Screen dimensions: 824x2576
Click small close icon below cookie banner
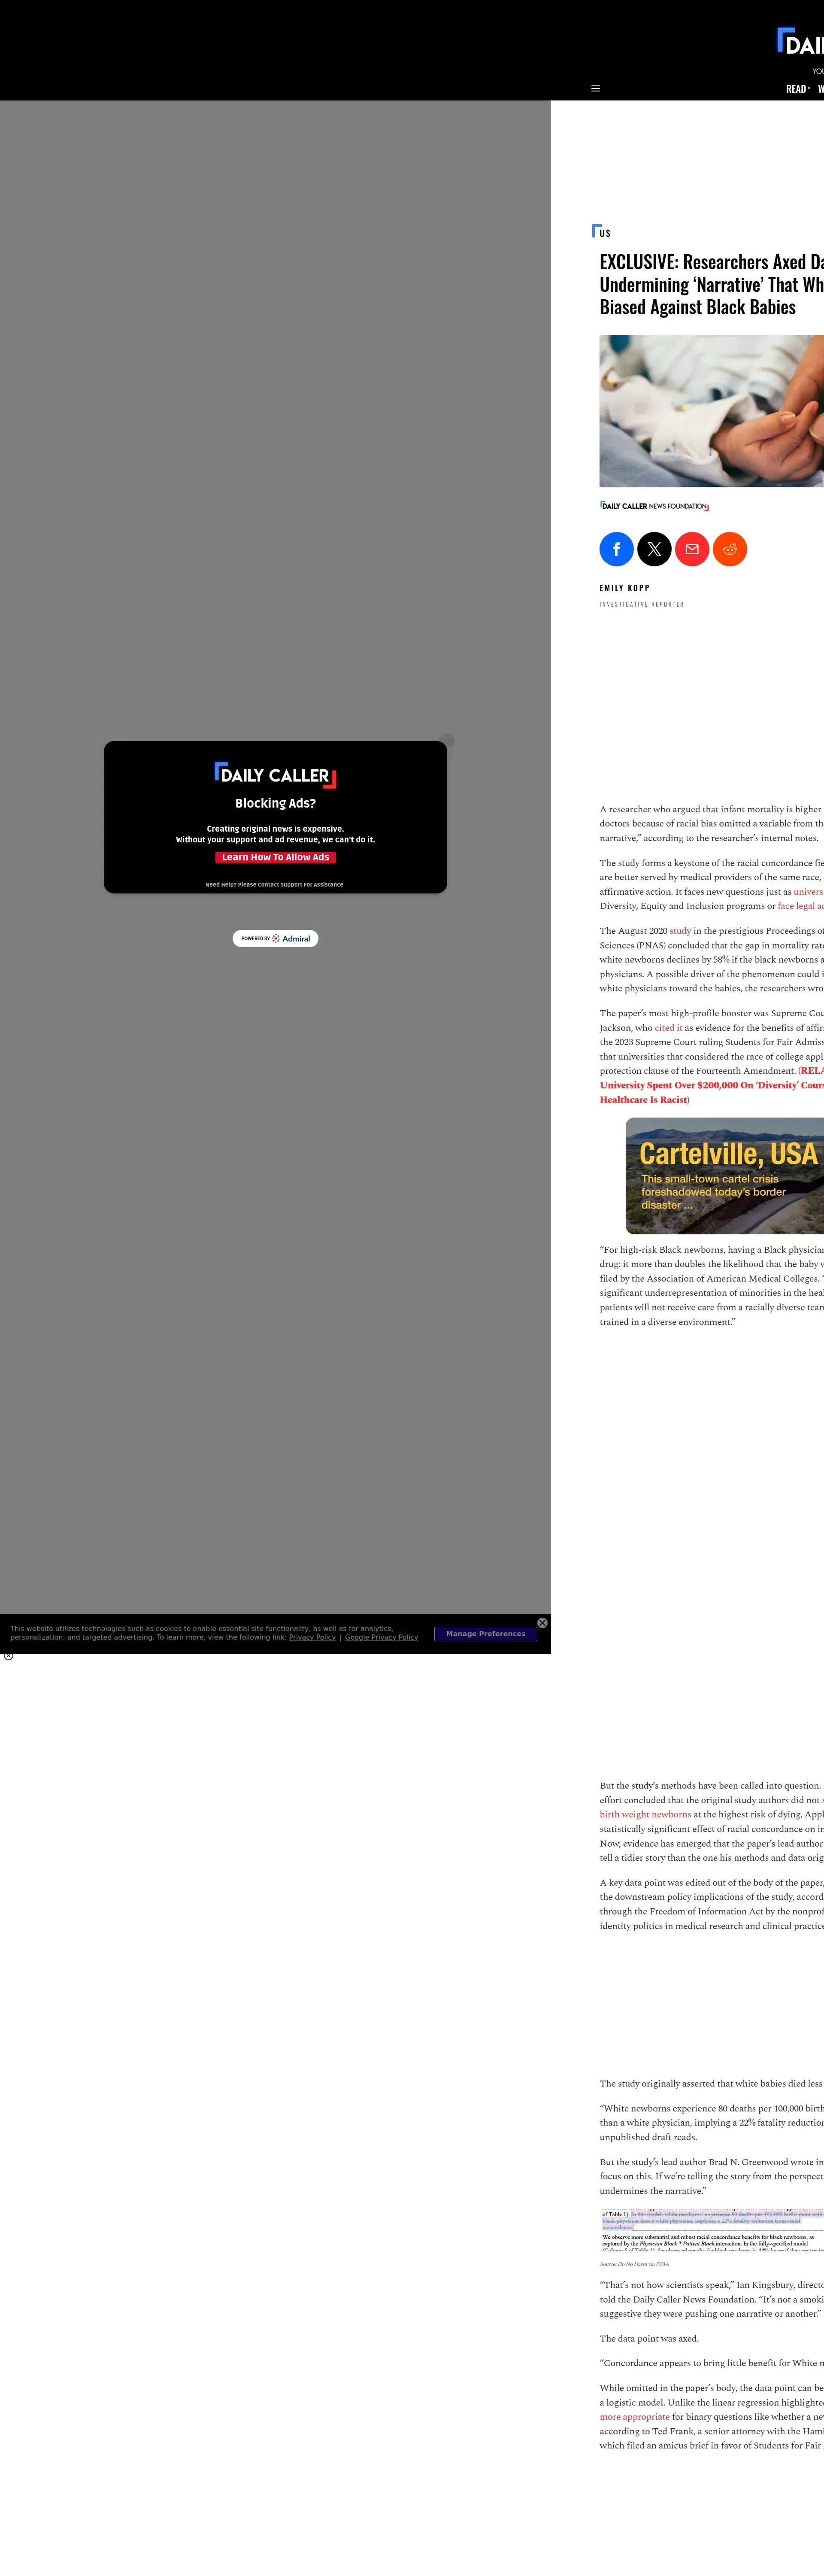tap(9, 1656)
